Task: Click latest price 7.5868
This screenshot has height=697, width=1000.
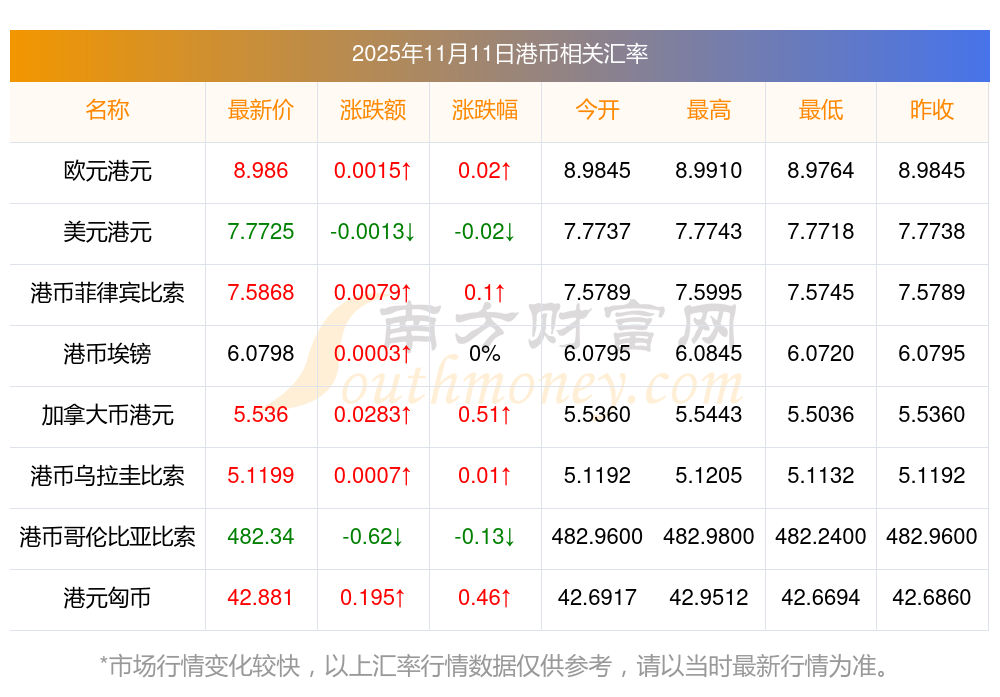Action: pos(261,293)
